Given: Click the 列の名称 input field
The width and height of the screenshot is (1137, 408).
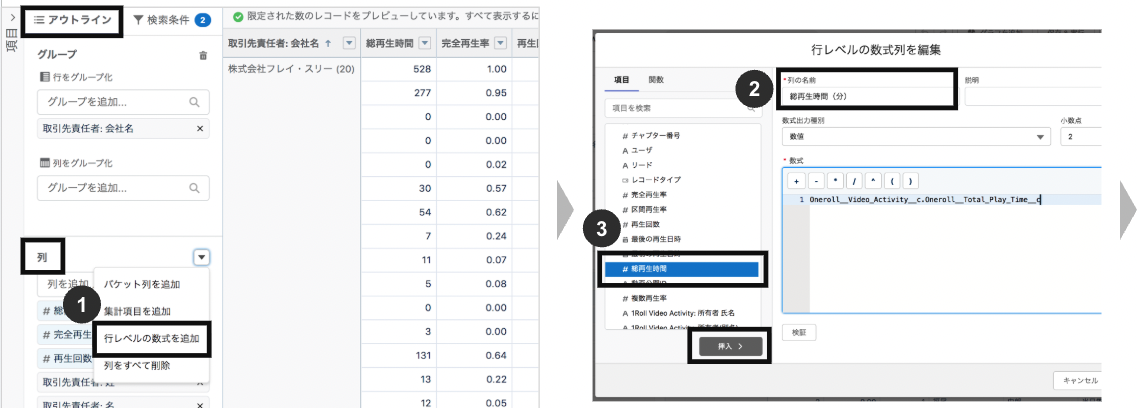Looking at the screenshot, I should coord(869,96).
